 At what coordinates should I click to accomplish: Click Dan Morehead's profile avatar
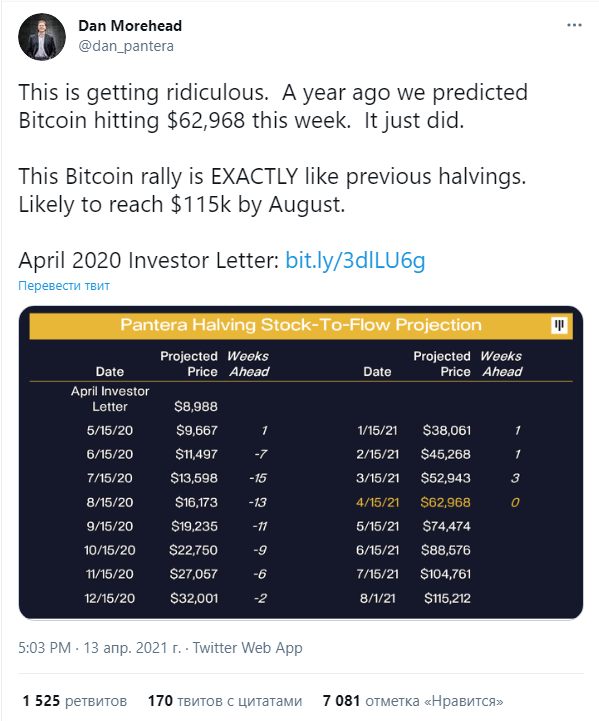[x=42, y=37]
